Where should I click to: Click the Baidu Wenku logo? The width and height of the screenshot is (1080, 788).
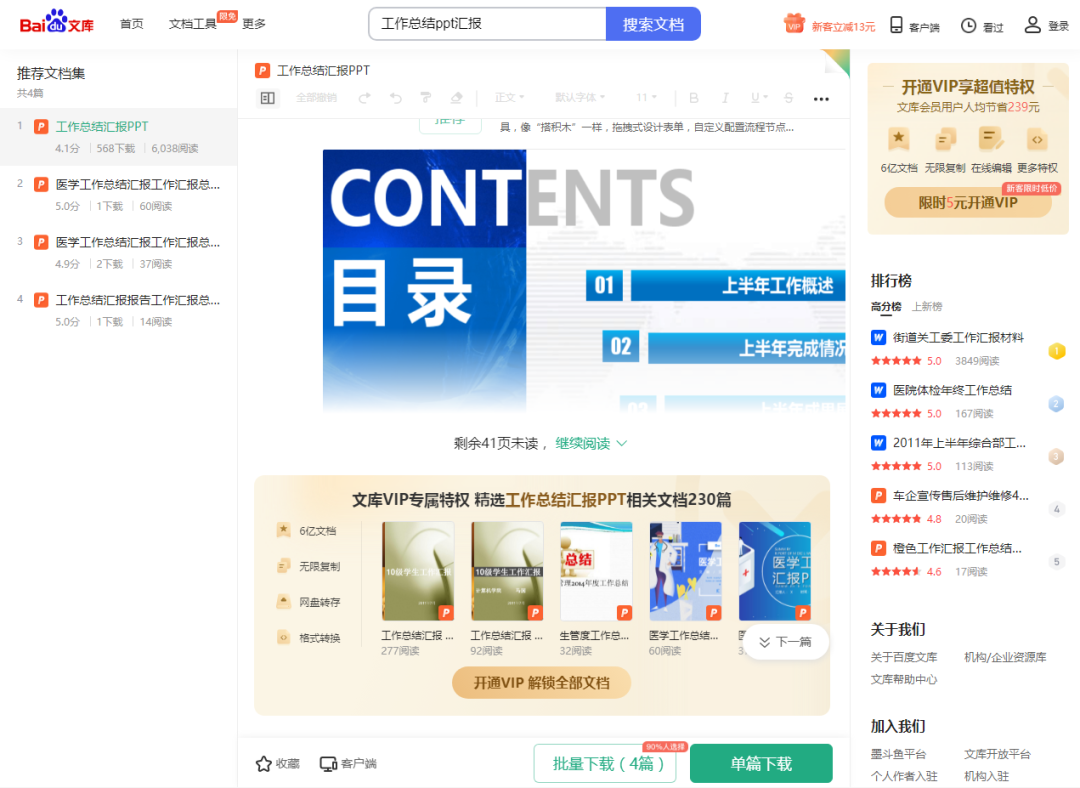(x=56, y=23)
